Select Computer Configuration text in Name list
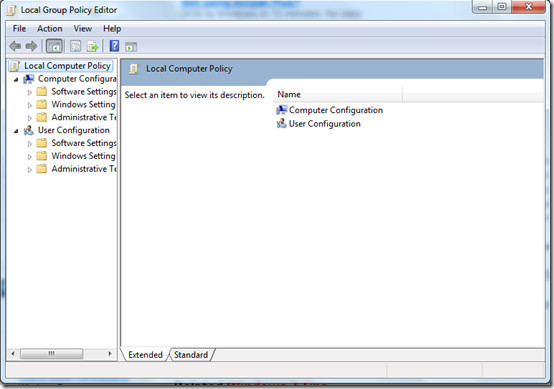This screenshot has height=389, width=554. [x=336, y=110]
